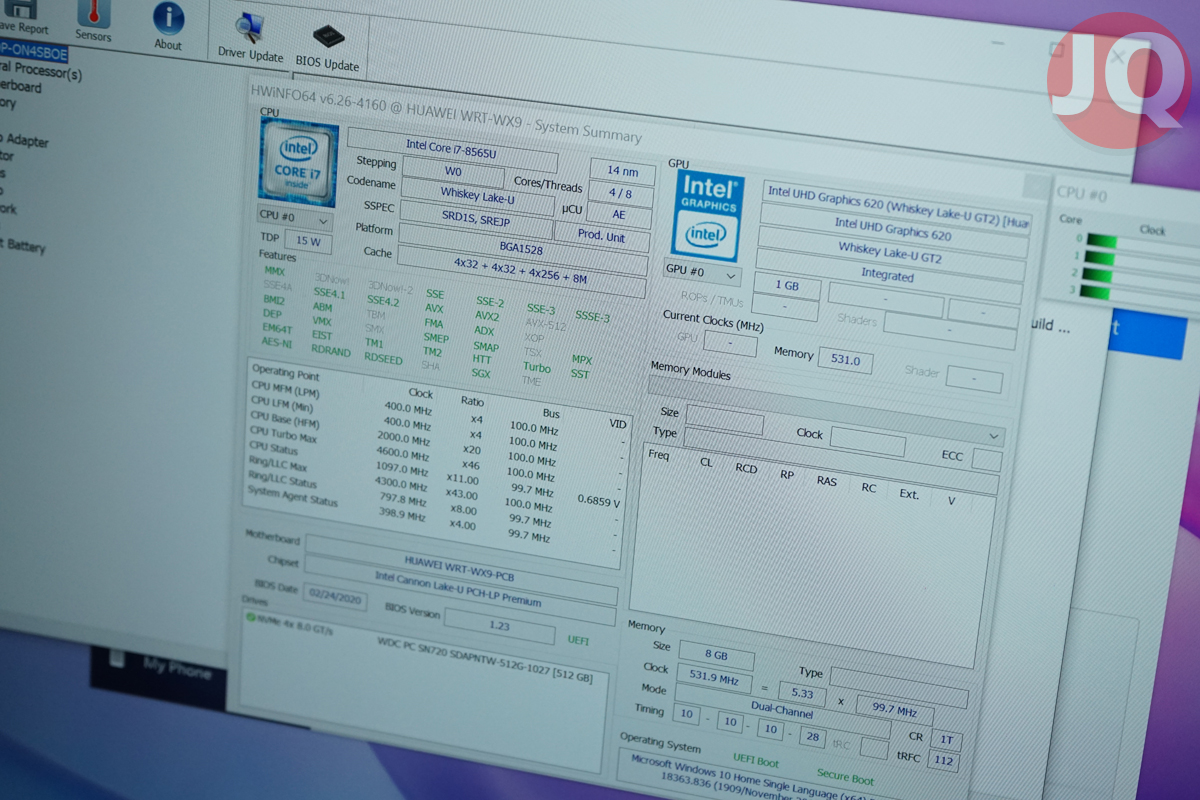
Task: Click the Intel Core i7-8565U name field
Action: point(451,148)
